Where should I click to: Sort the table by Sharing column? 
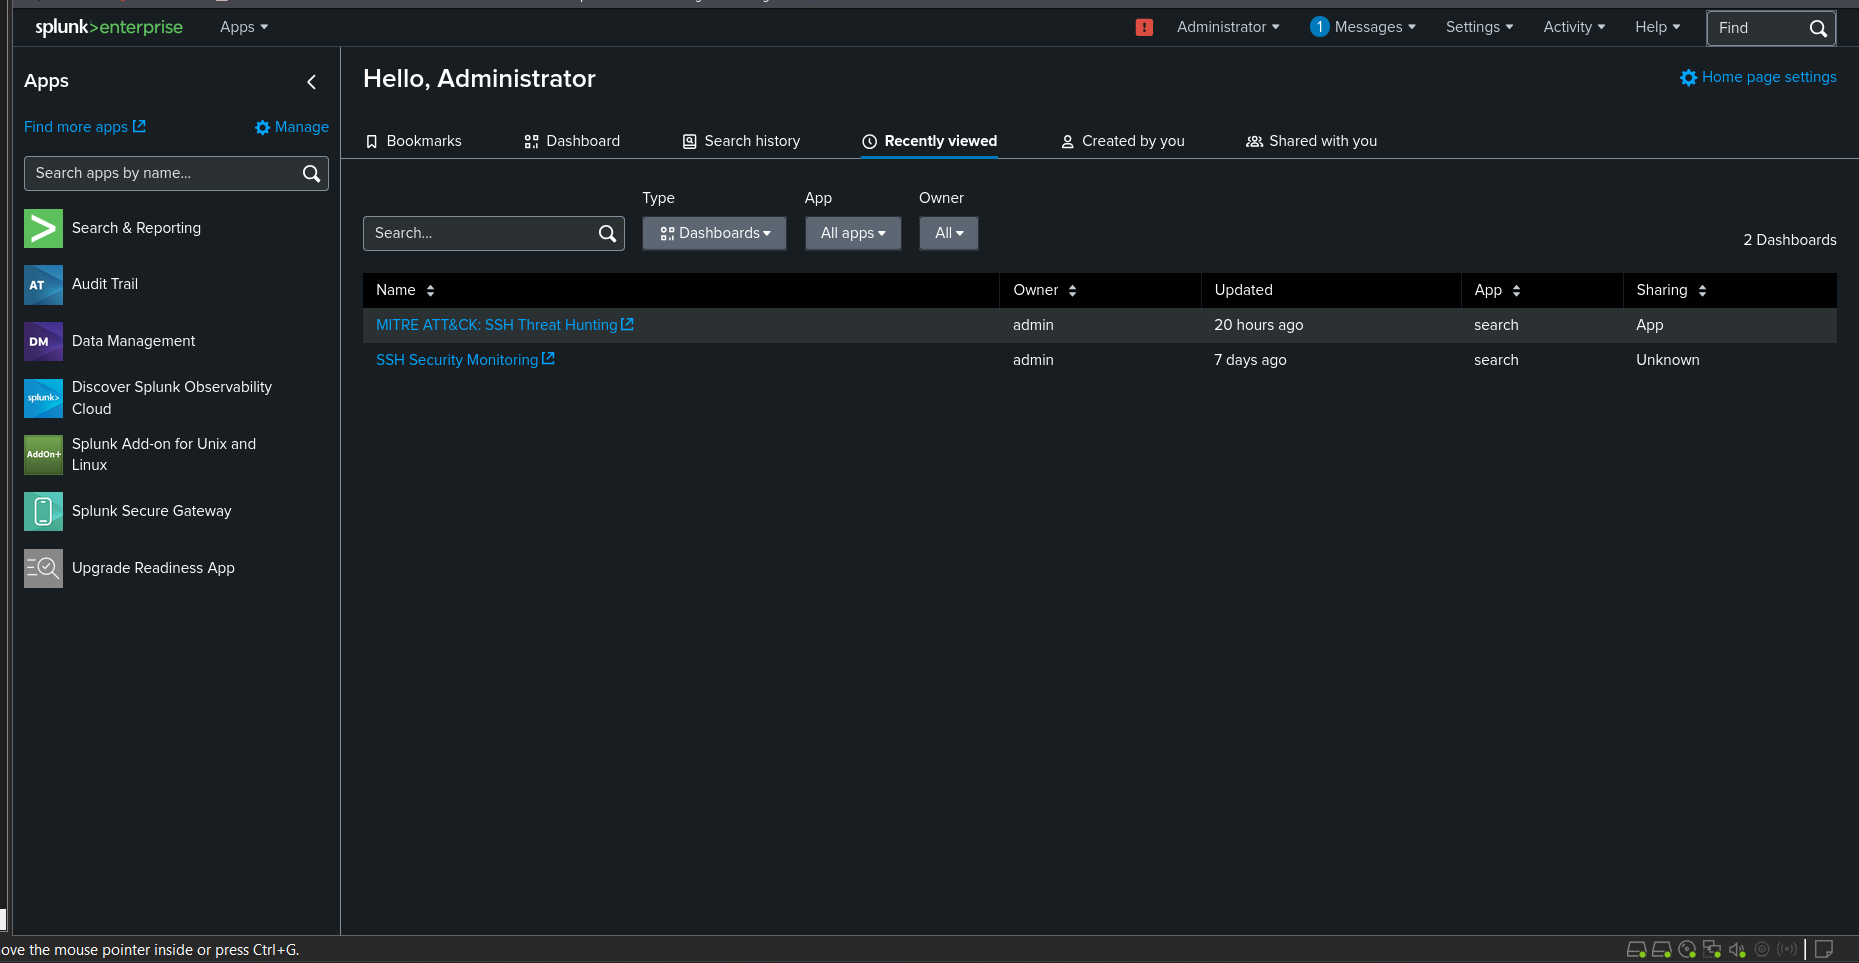coord(1671,290)
